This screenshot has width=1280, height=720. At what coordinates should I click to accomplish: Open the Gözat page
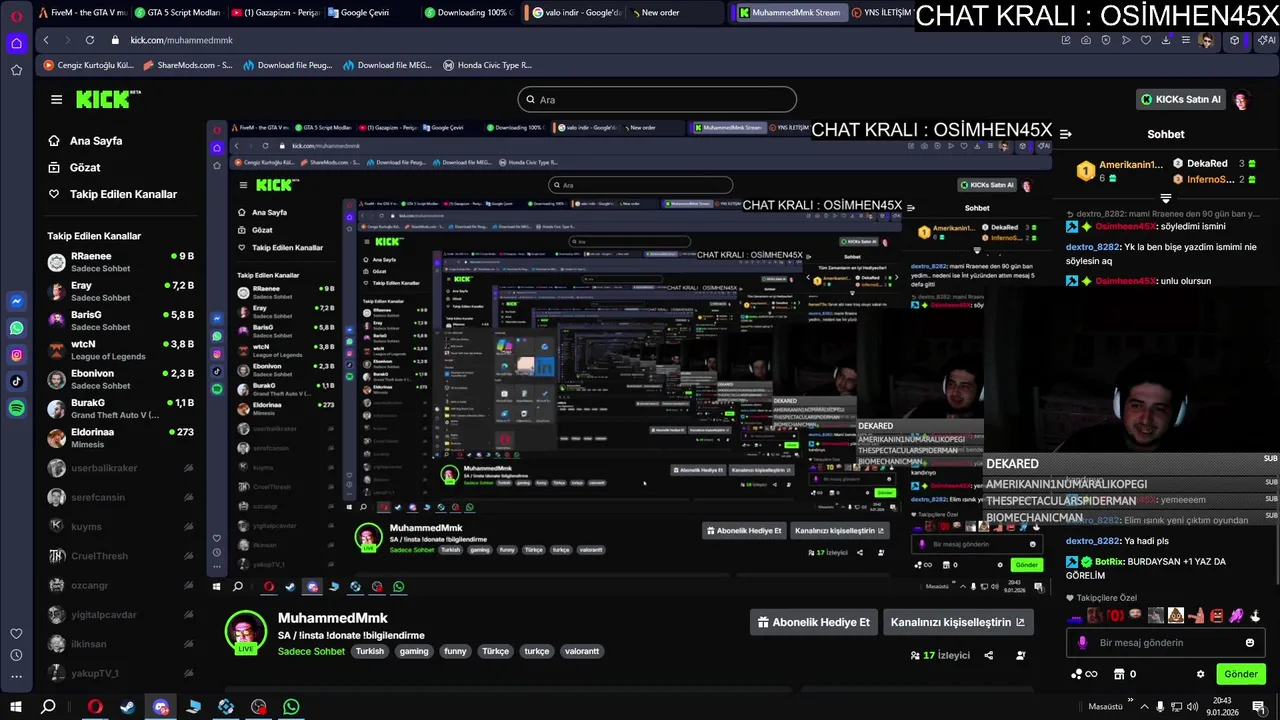coord(75,168)
